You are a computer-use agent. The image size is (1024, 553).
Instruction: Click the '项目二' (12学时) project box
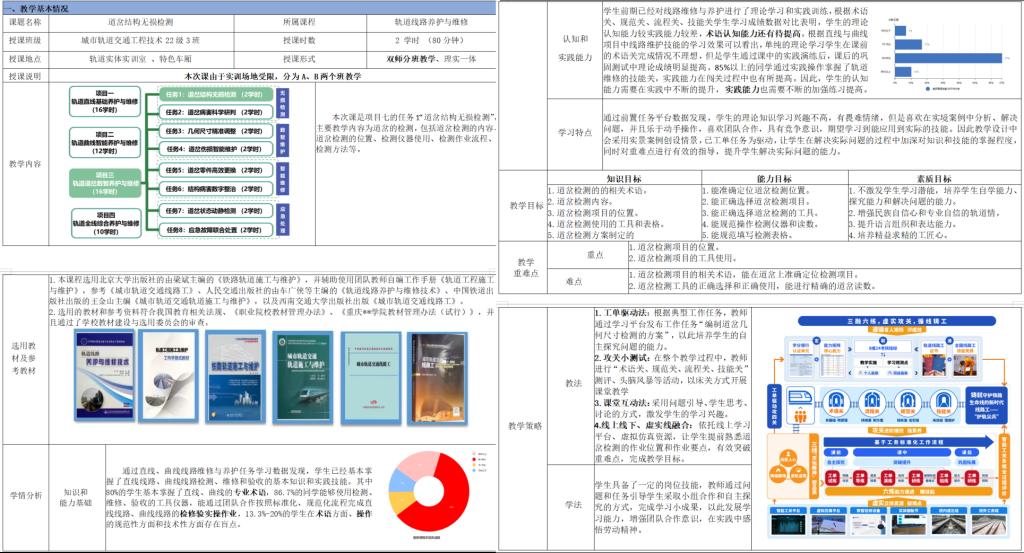coord(105,142)
